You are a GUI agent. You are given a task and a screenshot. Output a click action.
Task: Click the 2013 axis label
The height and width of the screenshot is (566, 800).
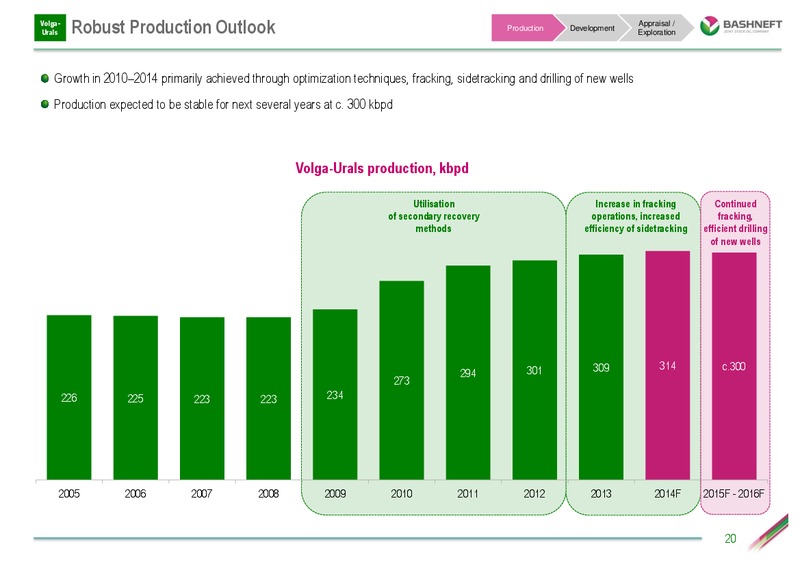[x=601, y=494]
